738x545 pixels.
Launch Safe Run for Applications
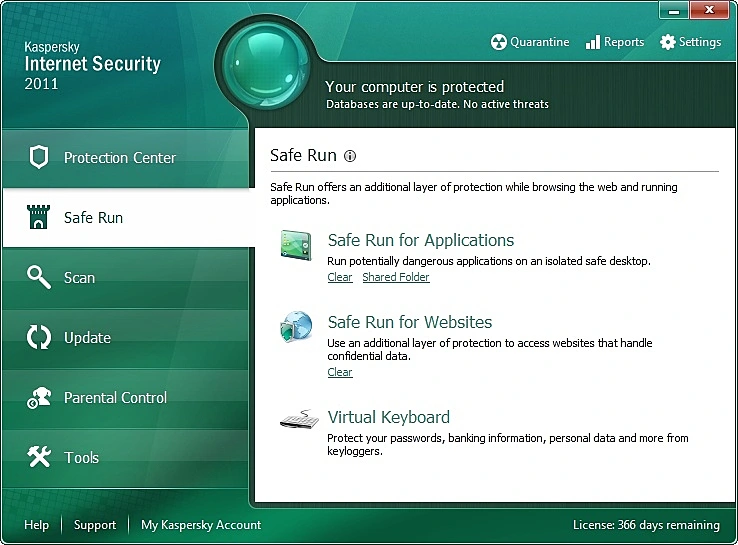[x=420, y=240]
